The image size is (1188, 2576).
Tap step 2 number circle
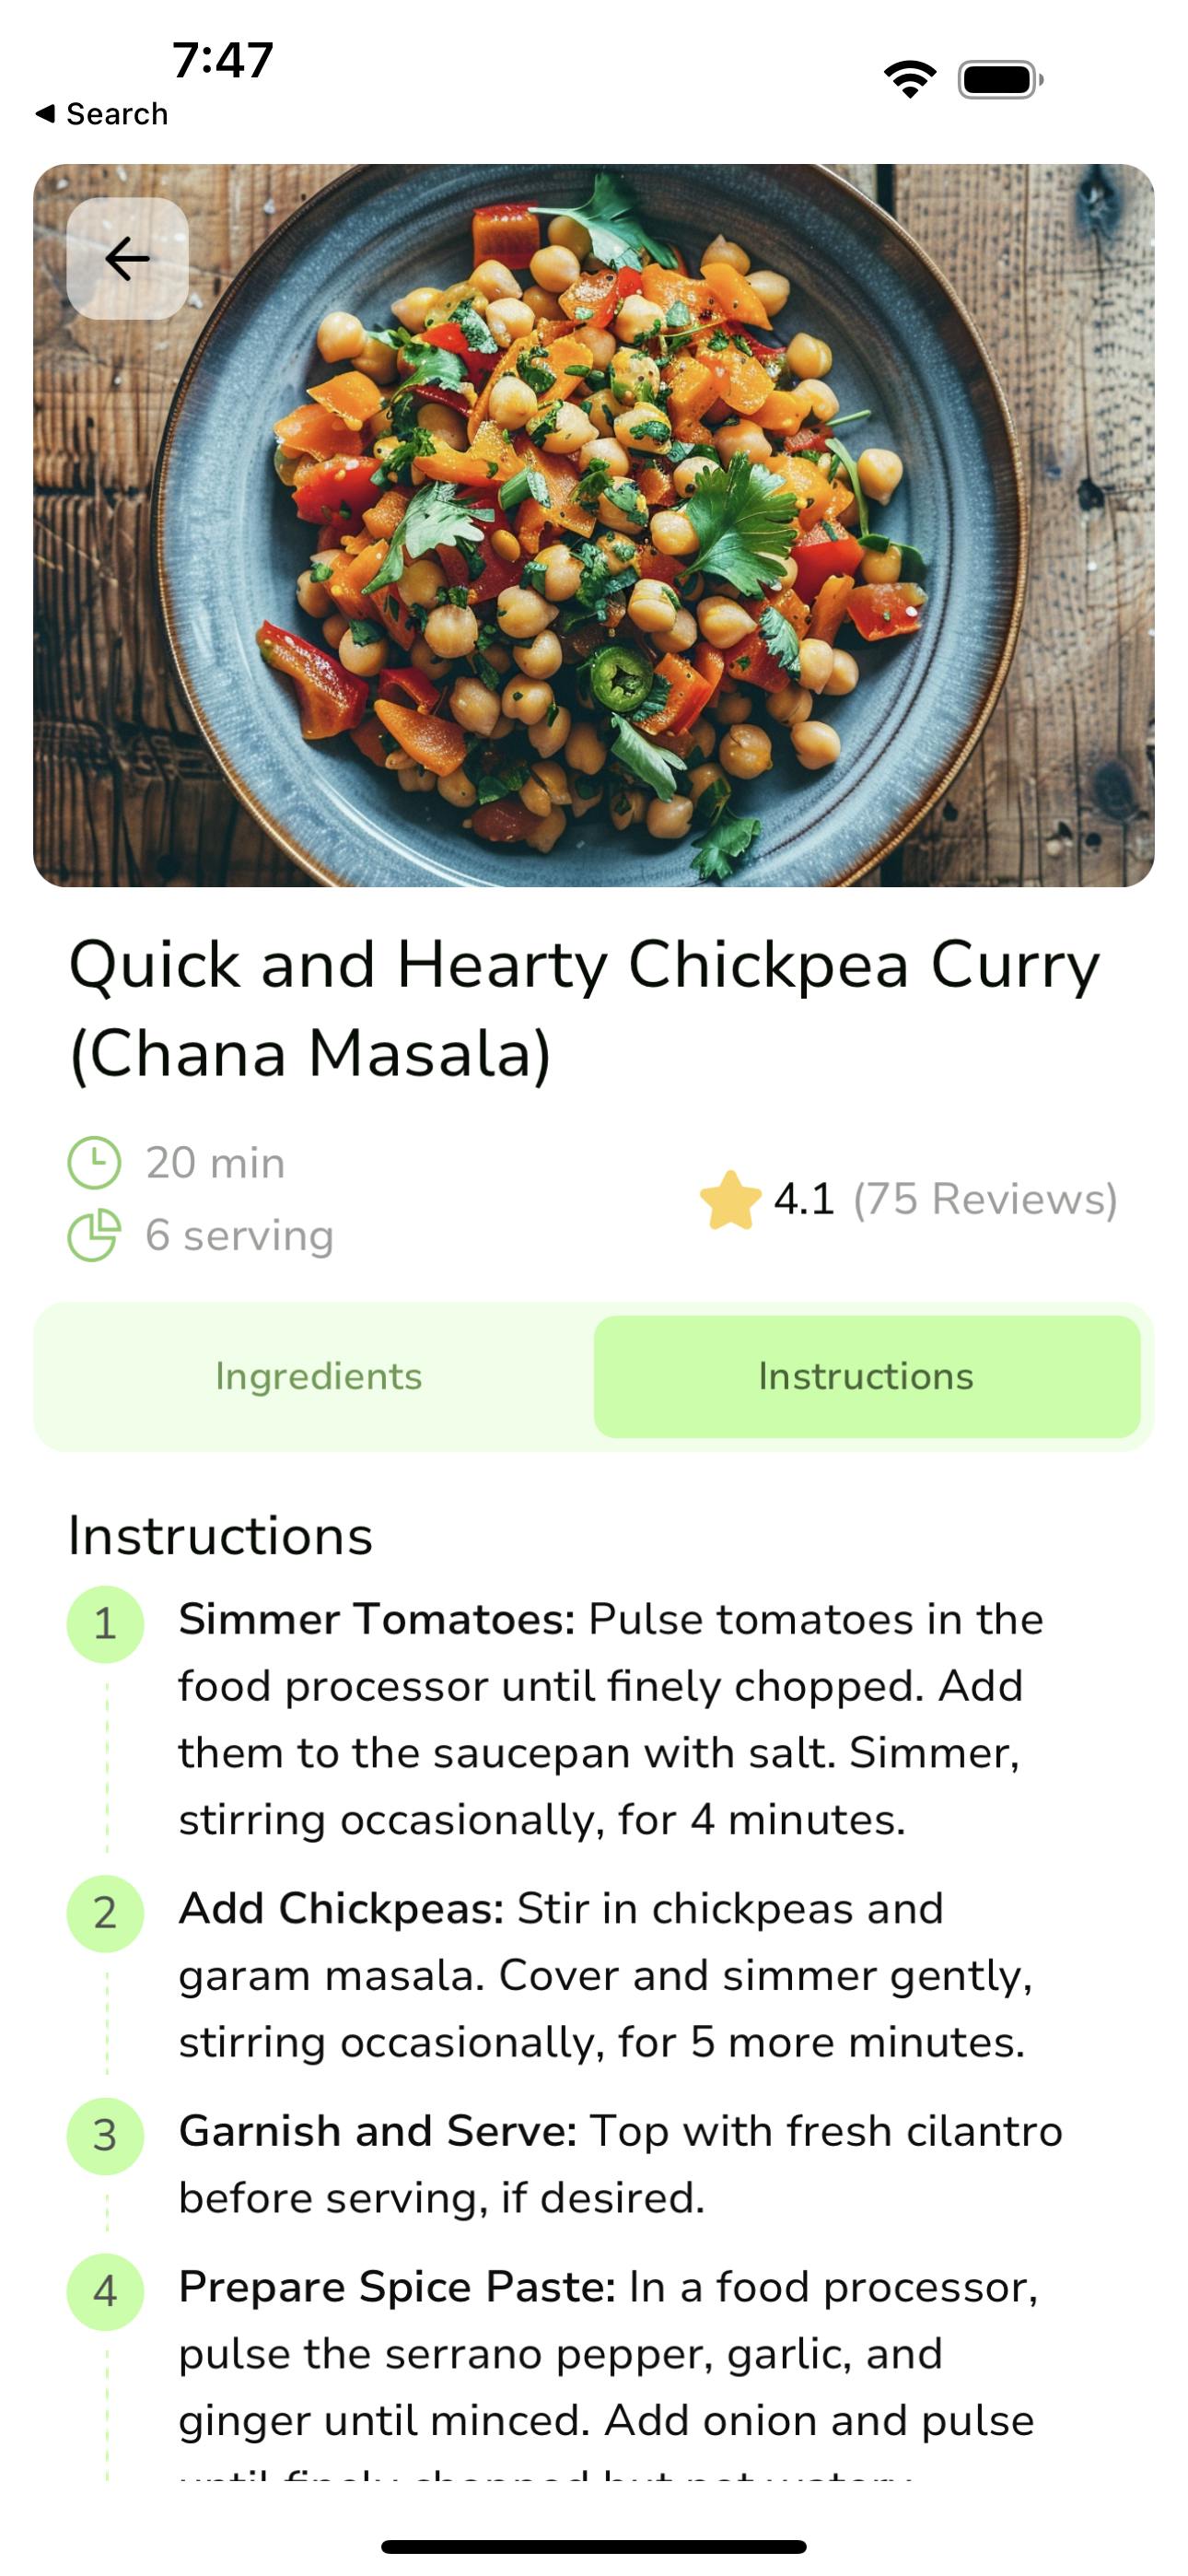click(x=105, y=1913)
